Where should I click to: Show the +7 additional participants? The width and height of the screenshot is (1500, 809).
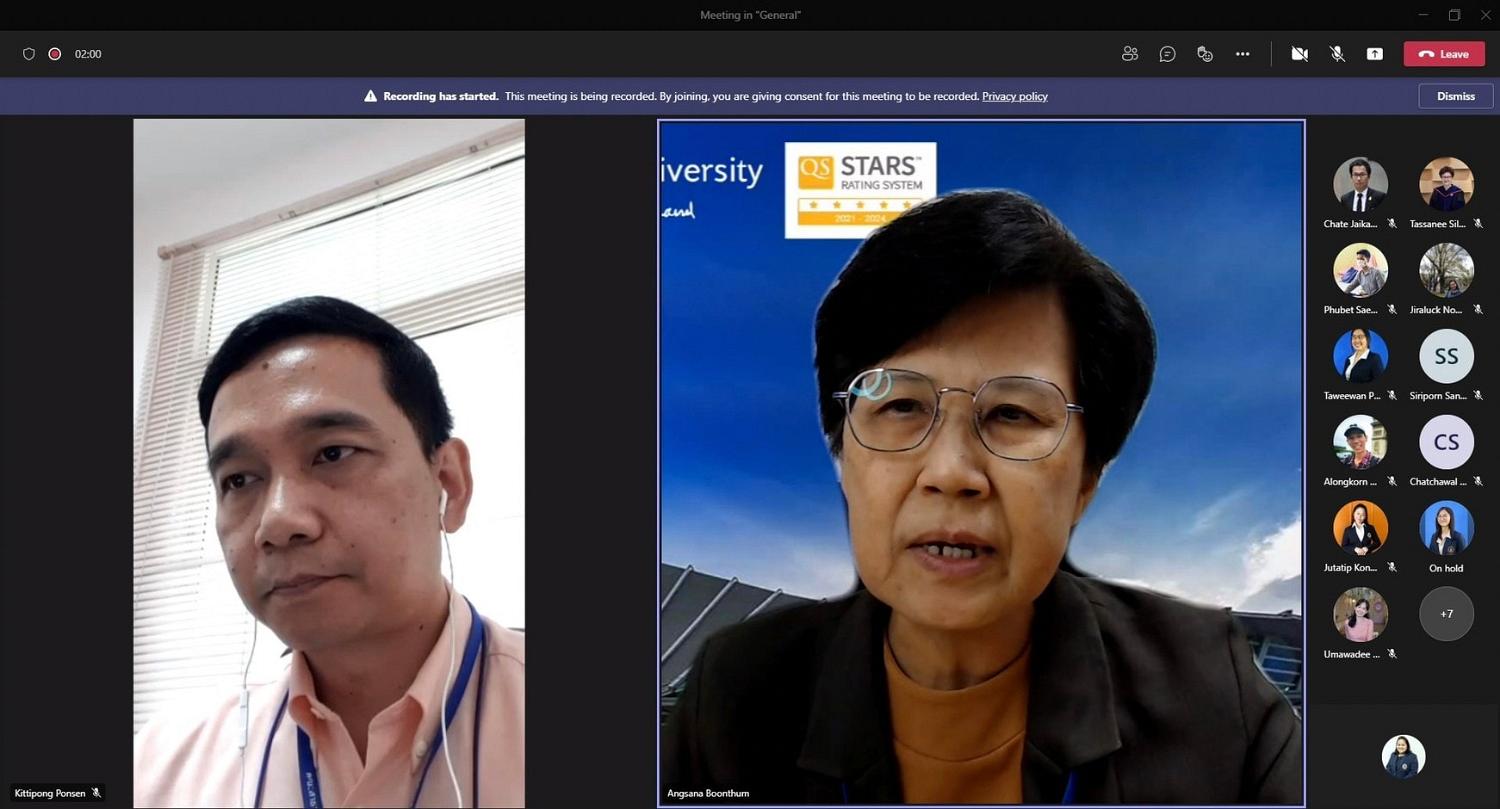(x=1447, y=614)
